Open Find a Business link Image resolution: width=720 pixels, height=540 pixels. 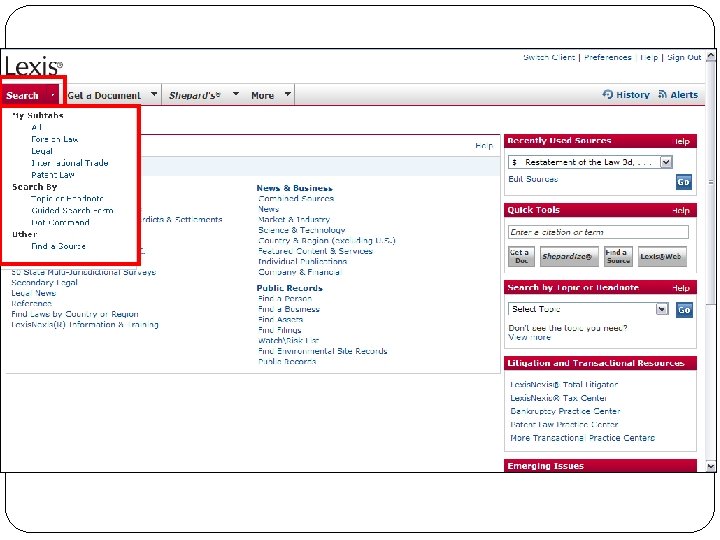(x=288, y=309)
